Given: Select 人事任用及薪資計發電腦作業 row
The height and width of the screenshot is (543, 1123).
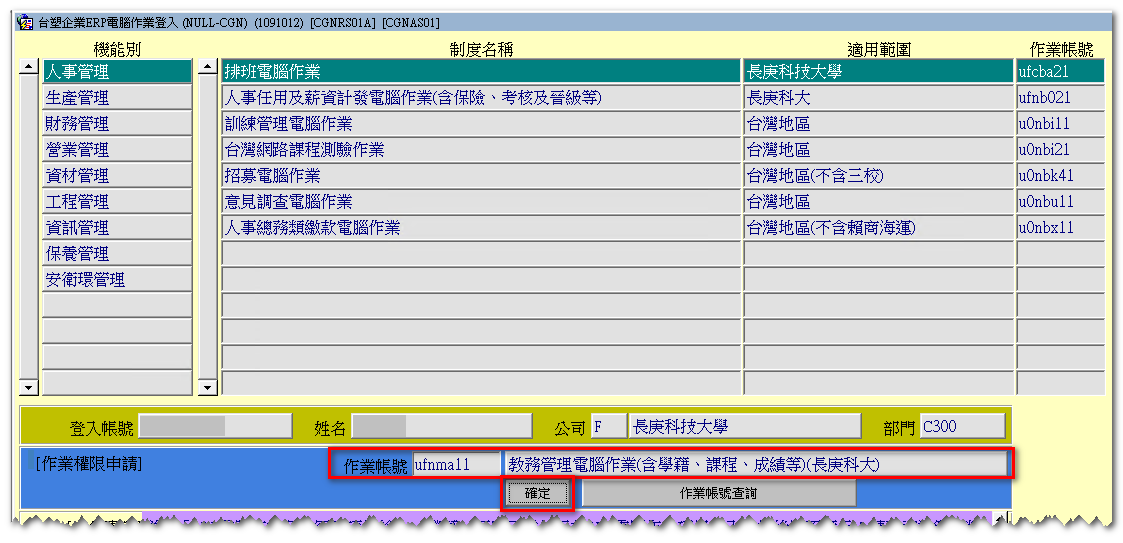Looking at the screenshot, I should [481, 97].
